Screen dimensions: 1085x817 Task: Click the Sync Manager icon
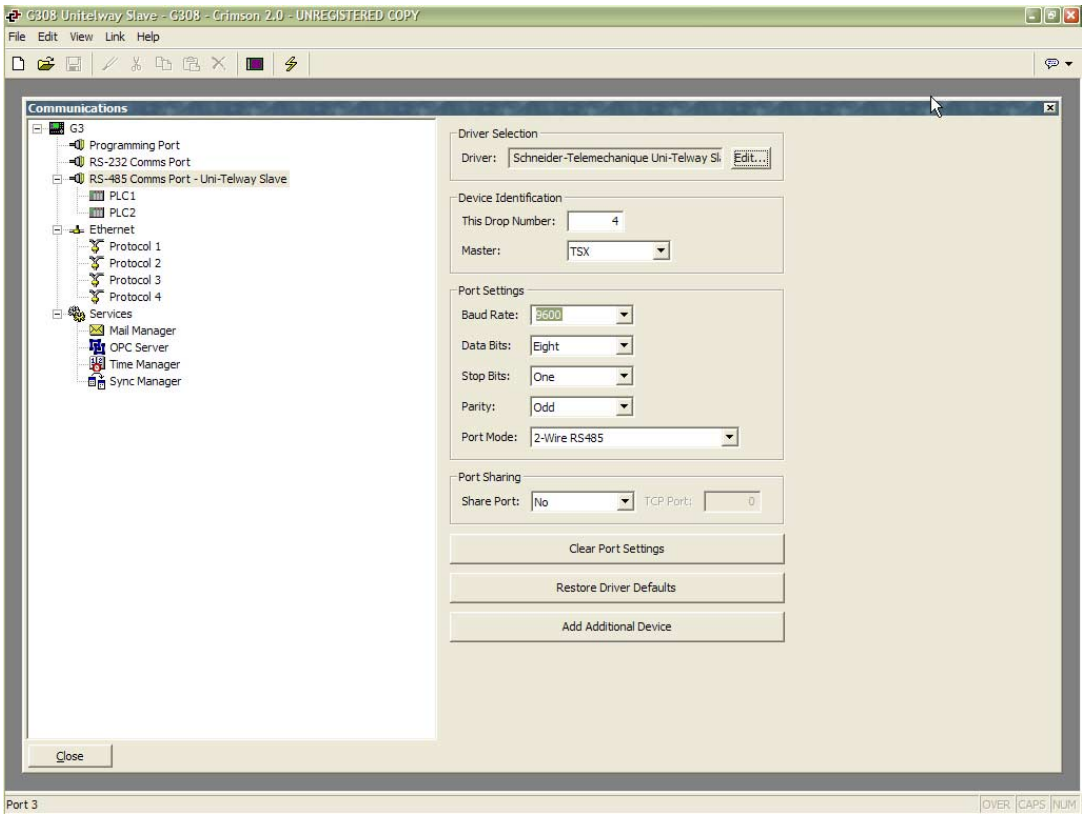(x=97, y=381)
